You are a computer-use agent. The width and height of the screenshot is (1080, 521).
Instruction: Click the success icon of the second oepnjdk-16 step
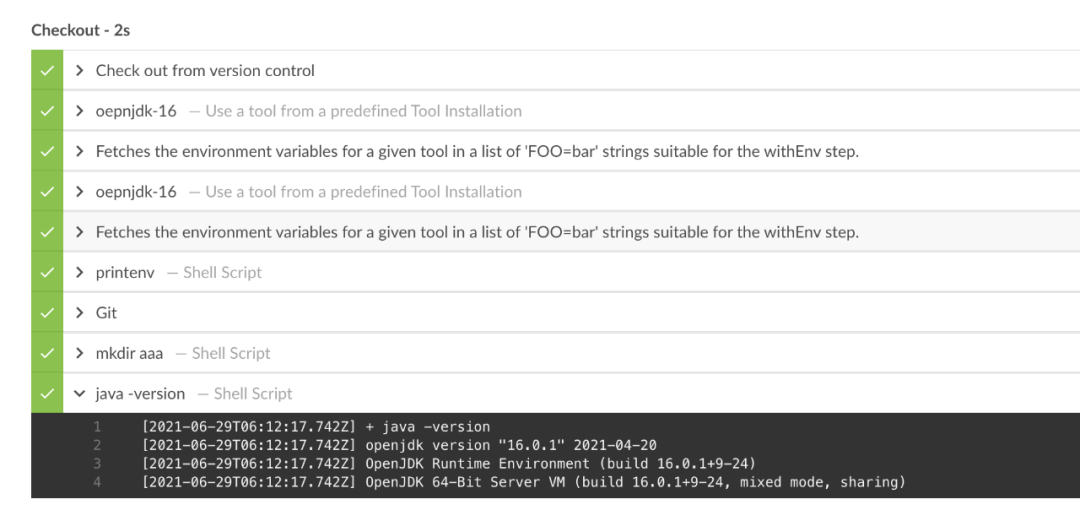click(x=46, y=192)
